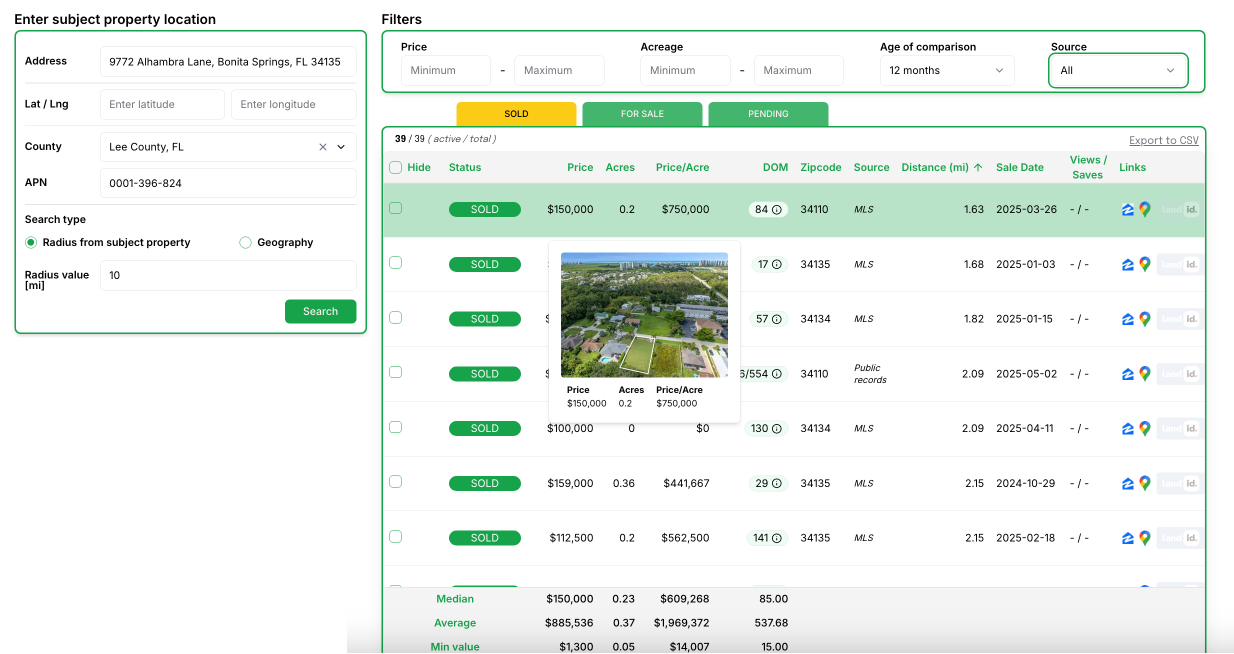Open Zillow link for 2024-10-29 sale row
1234x654 pixels.
1128,483
